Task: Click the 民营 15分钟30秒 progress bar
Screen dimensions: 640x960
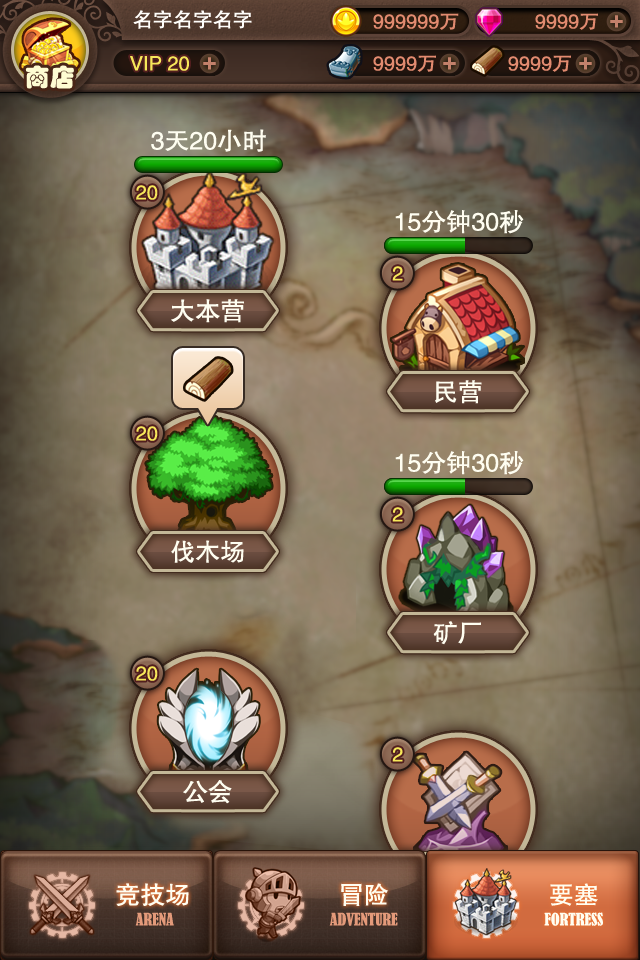Action: pyautogui.click(x=458, y=246)
